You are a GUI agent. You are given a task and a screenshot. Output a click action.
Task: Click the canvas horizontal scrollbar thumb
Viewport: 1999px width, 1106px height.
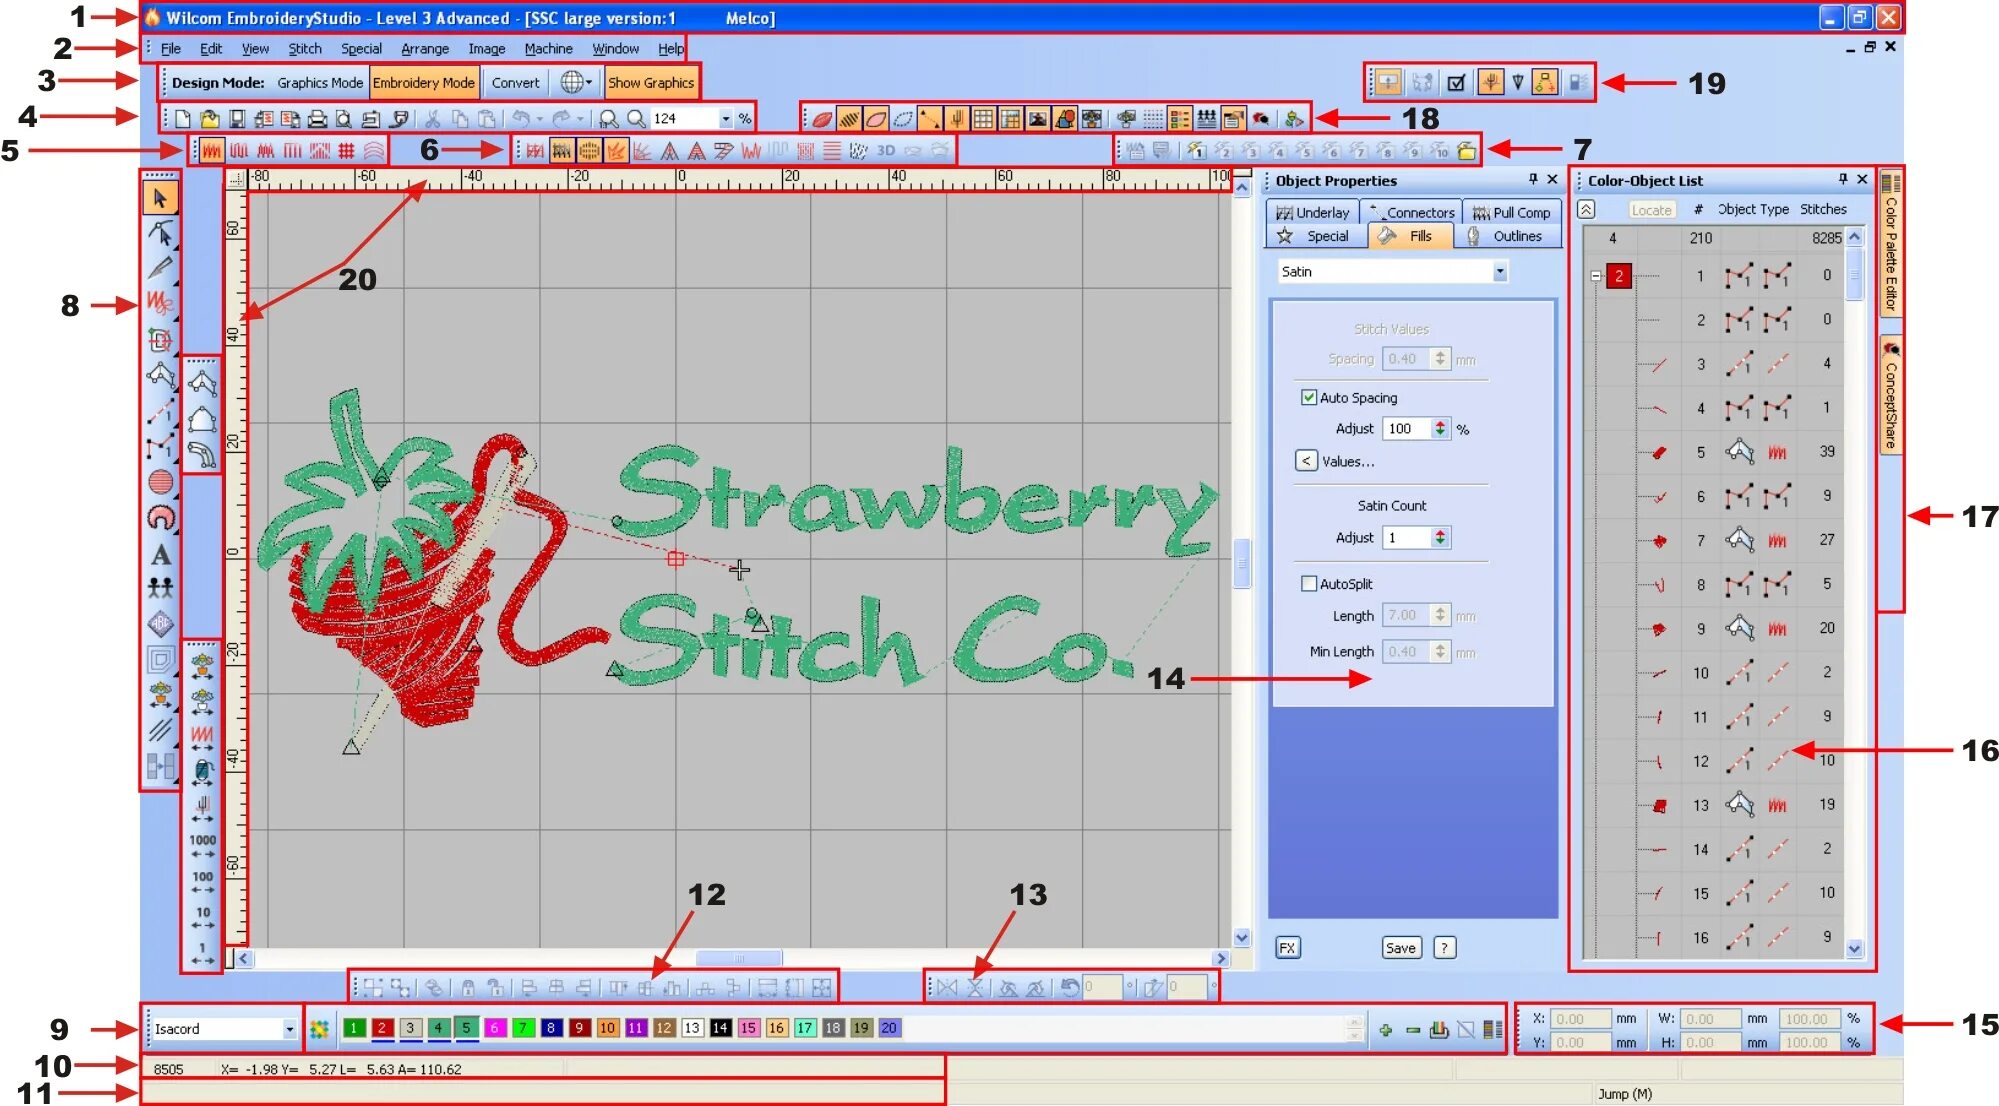pos(739,958)
